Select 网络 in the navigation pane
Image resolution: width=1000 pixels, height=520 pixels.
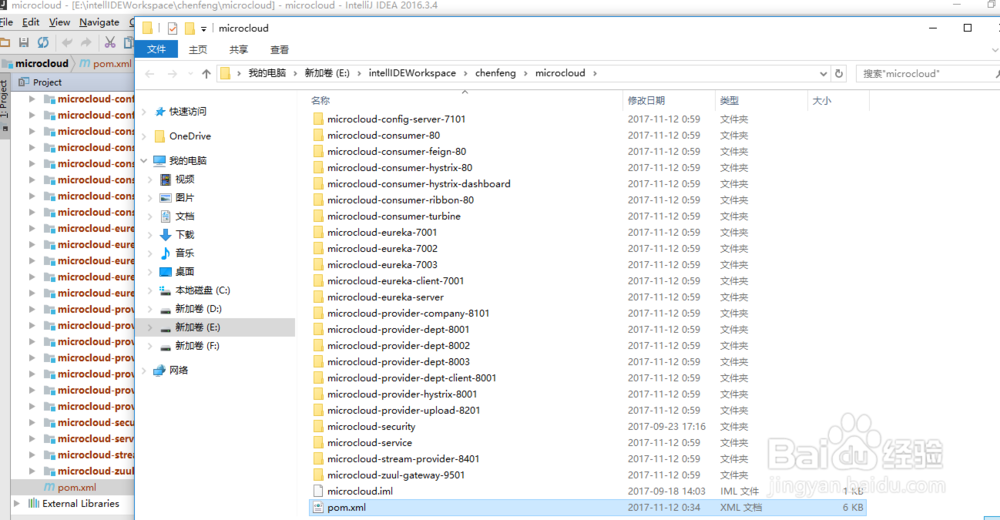point(171,371)
